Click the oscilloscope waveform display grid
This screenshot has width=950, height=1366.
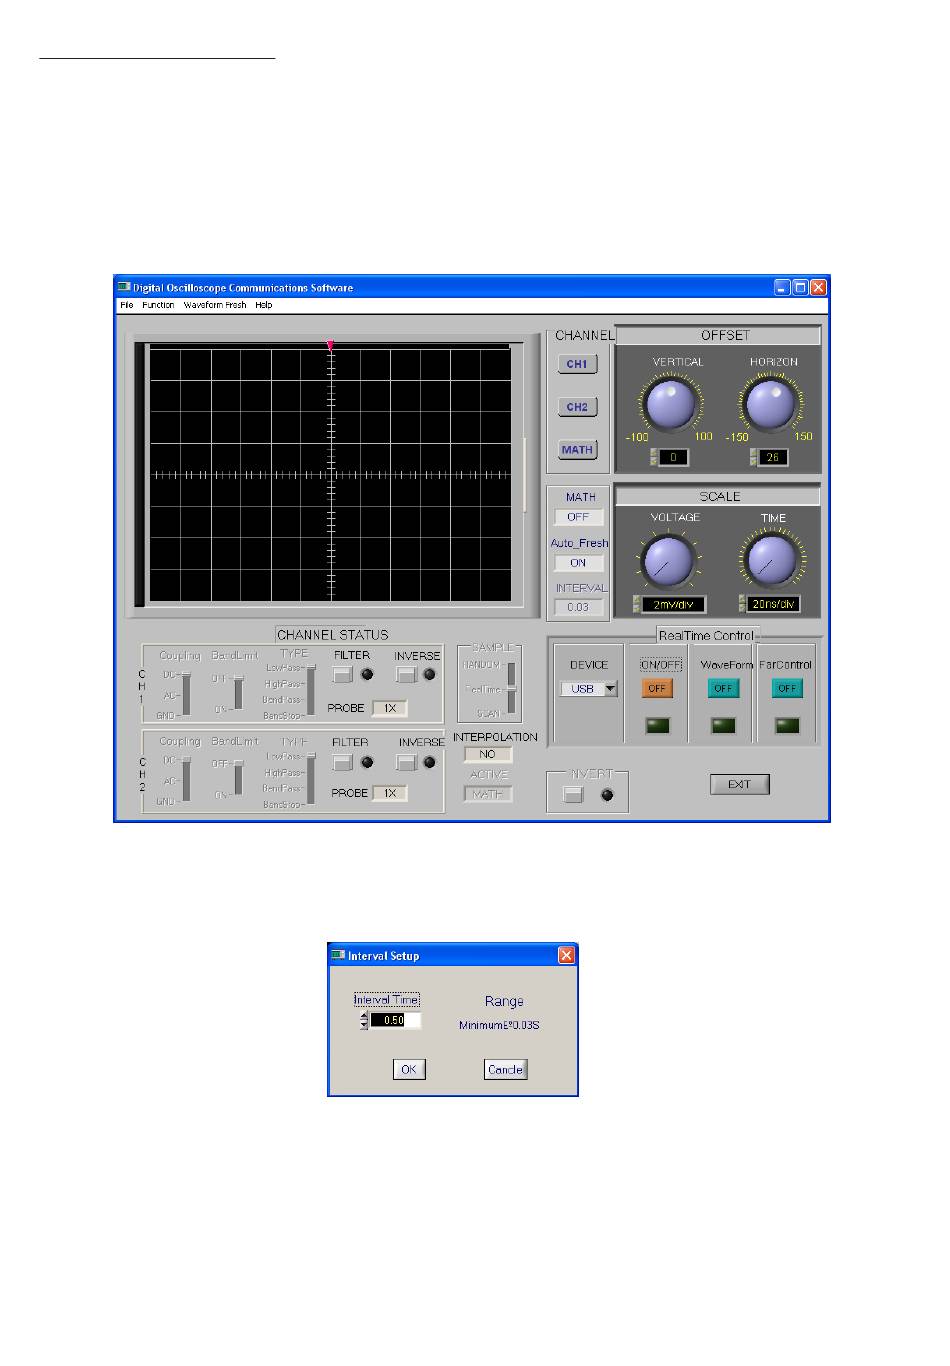click(330, 475)
